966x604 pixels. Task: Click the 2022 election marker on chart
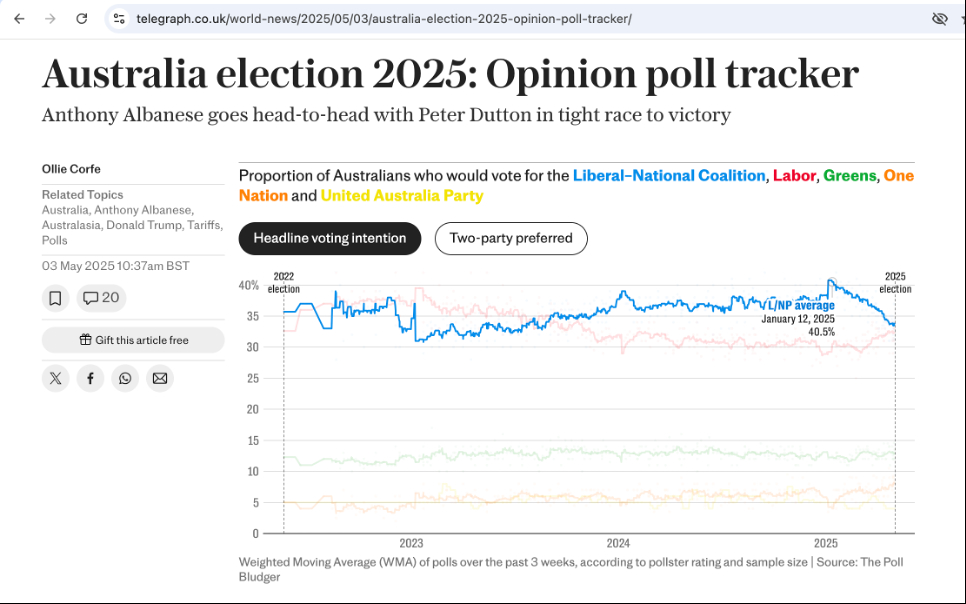(283, 283)
